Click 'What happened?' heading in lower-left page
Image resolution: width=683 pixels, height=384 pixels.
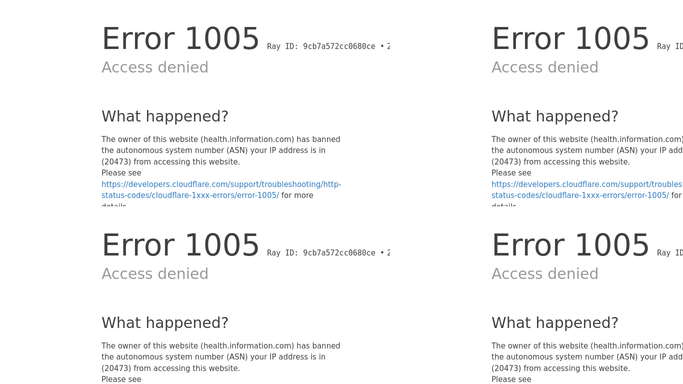click(165, 323)
